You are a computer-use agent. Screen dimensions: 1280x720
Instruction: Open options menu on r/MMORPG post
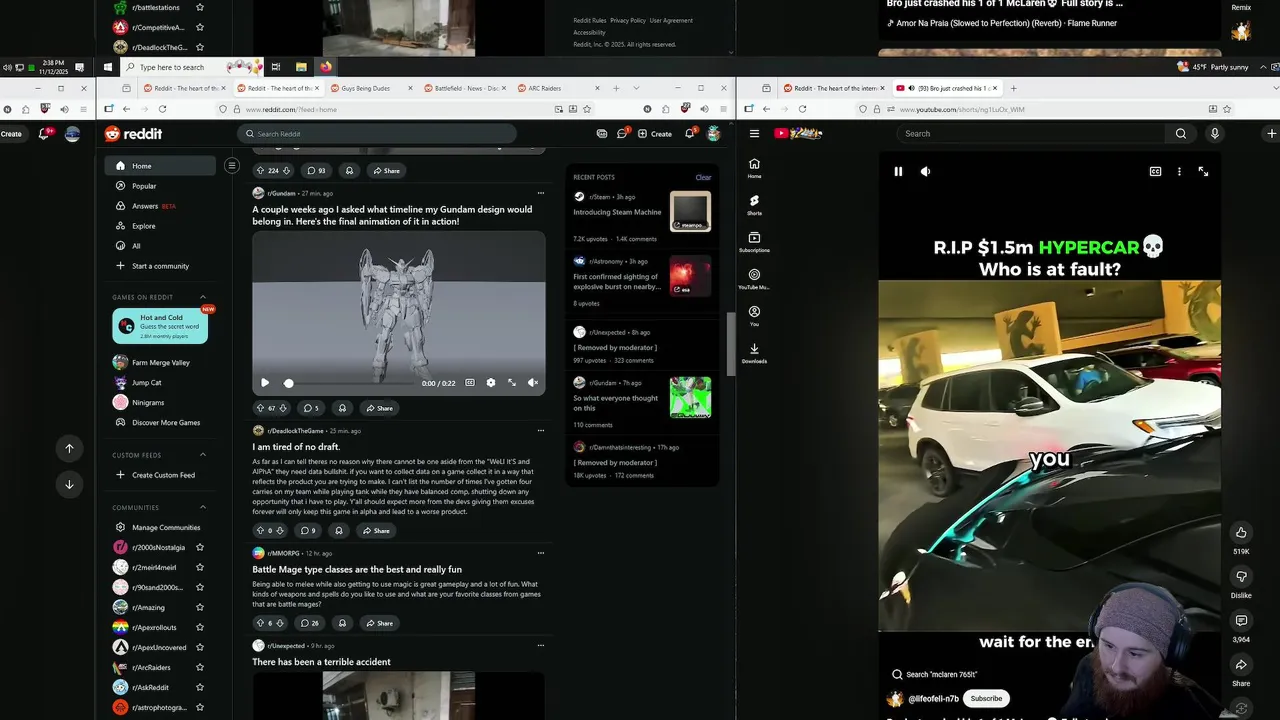coord(541,553)
